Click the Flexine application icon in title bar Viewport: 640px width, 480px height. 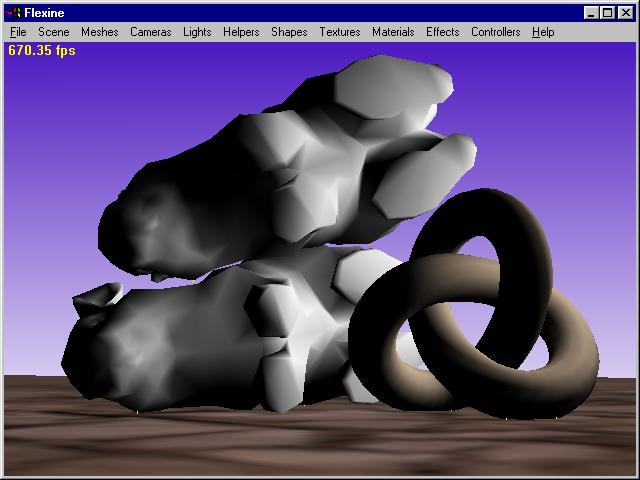pyautogui.click(x=13, y=13)
